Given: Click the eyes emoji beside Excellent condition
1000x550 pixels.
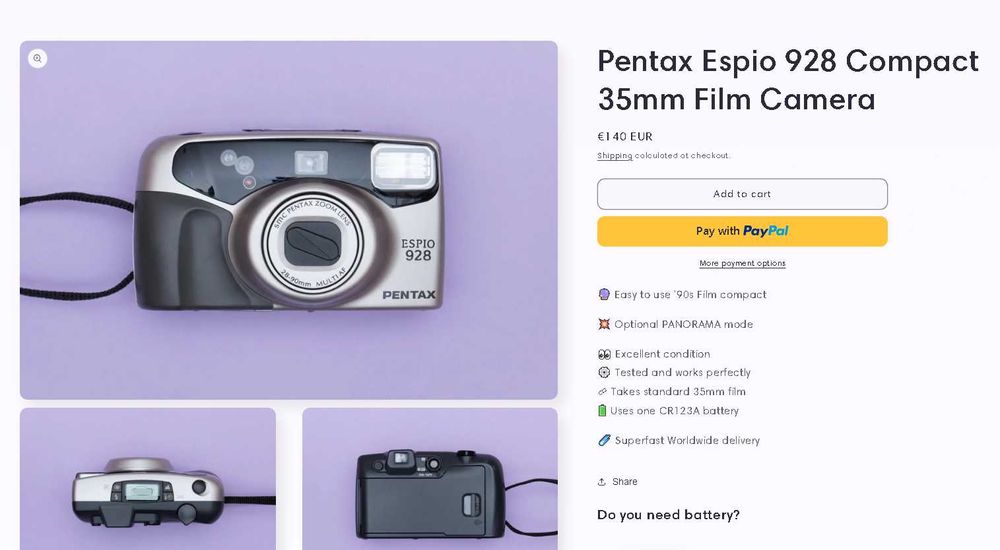Looking at the screenshot, I should coord(604,354).
